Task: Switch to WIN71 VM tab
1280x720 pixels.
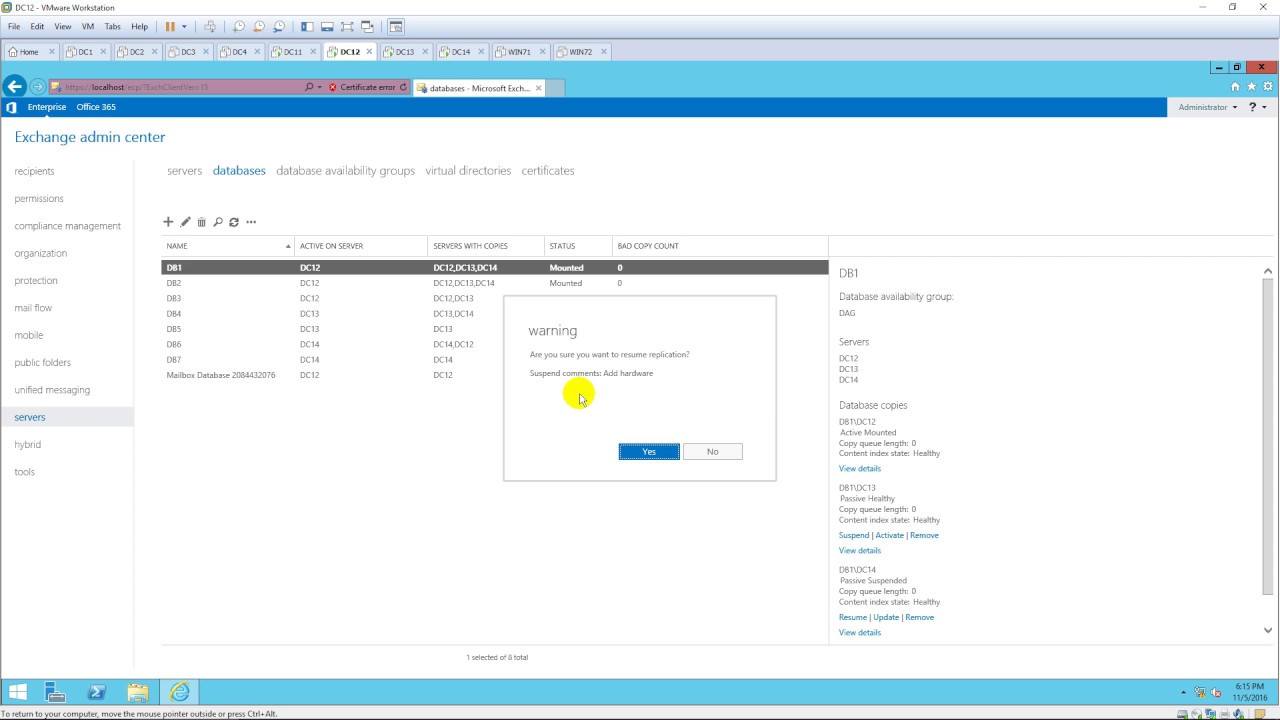Action: [519, 52]
